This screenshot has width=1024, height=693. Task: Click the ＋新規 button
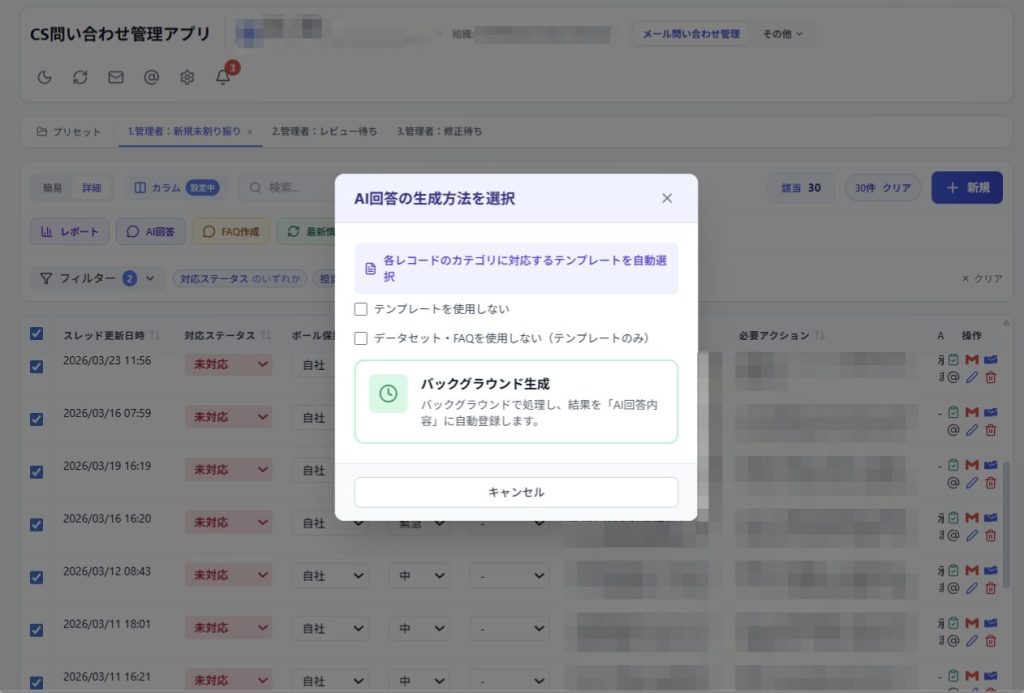(967, 187)
